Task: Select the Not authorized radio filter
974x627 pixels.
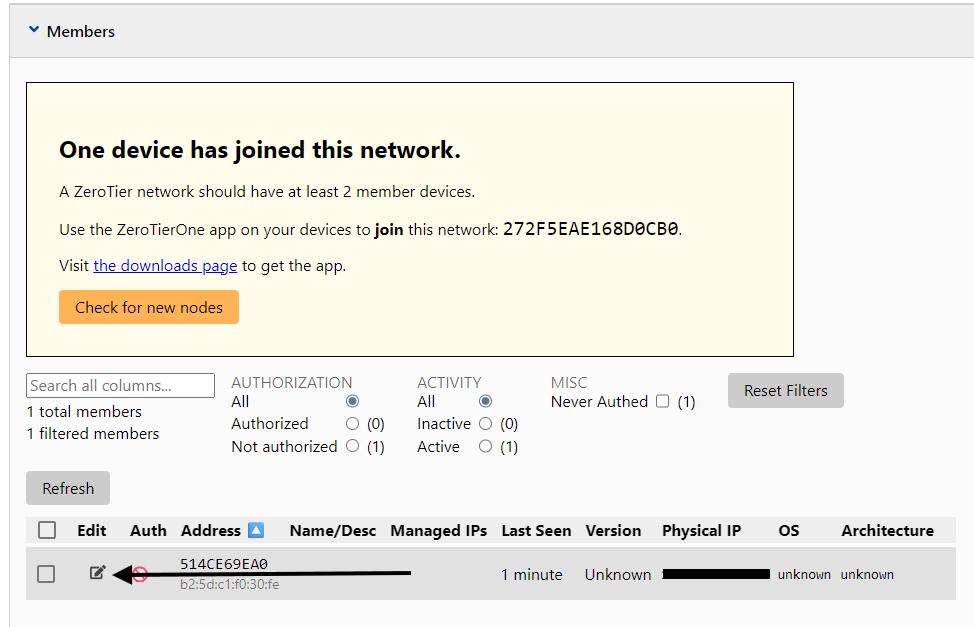Action: coord(352,447)
